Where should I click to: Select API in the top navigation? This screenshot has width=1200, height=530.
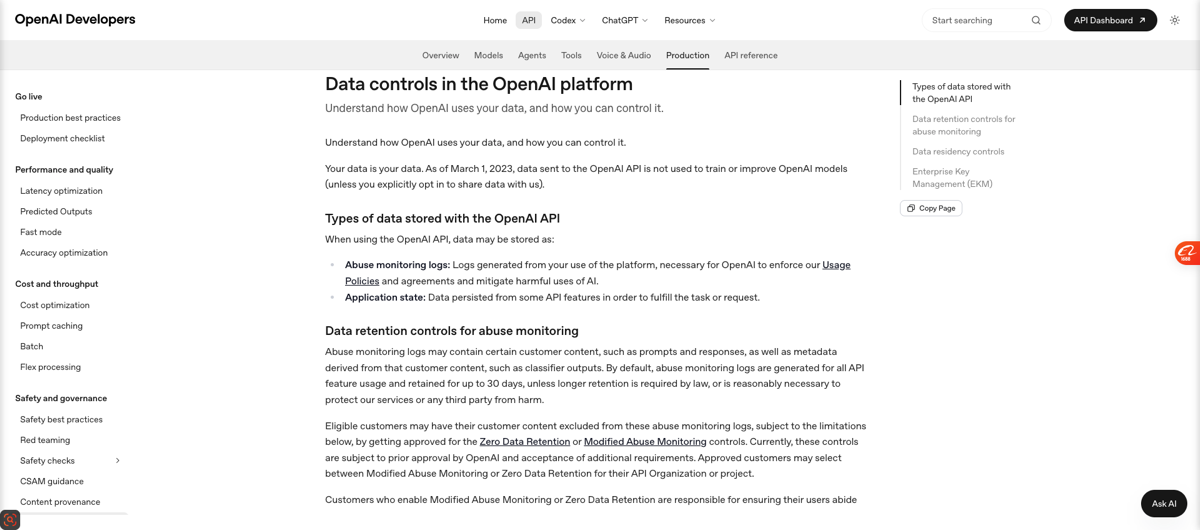[x=529, y=20]
